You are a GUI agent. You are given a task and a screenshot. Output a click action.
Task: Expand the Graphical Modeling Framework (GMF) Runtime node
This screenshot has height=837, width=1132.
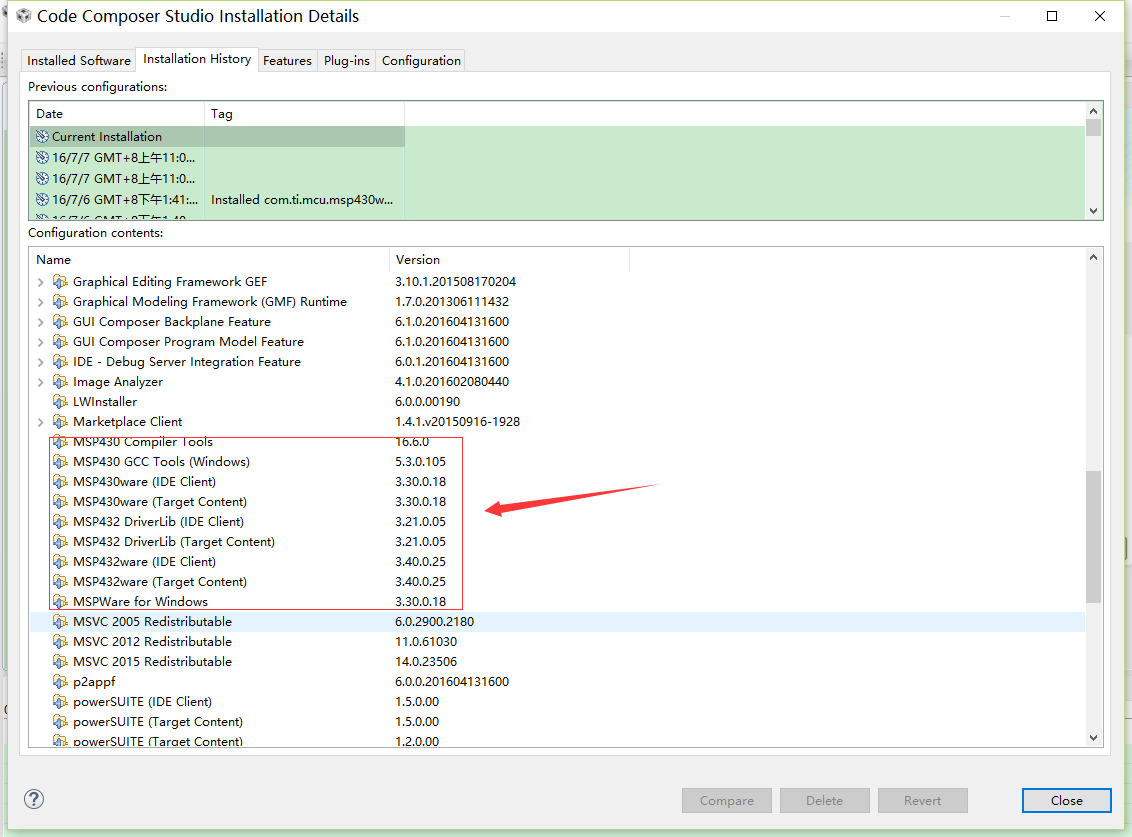click(40, 303)
